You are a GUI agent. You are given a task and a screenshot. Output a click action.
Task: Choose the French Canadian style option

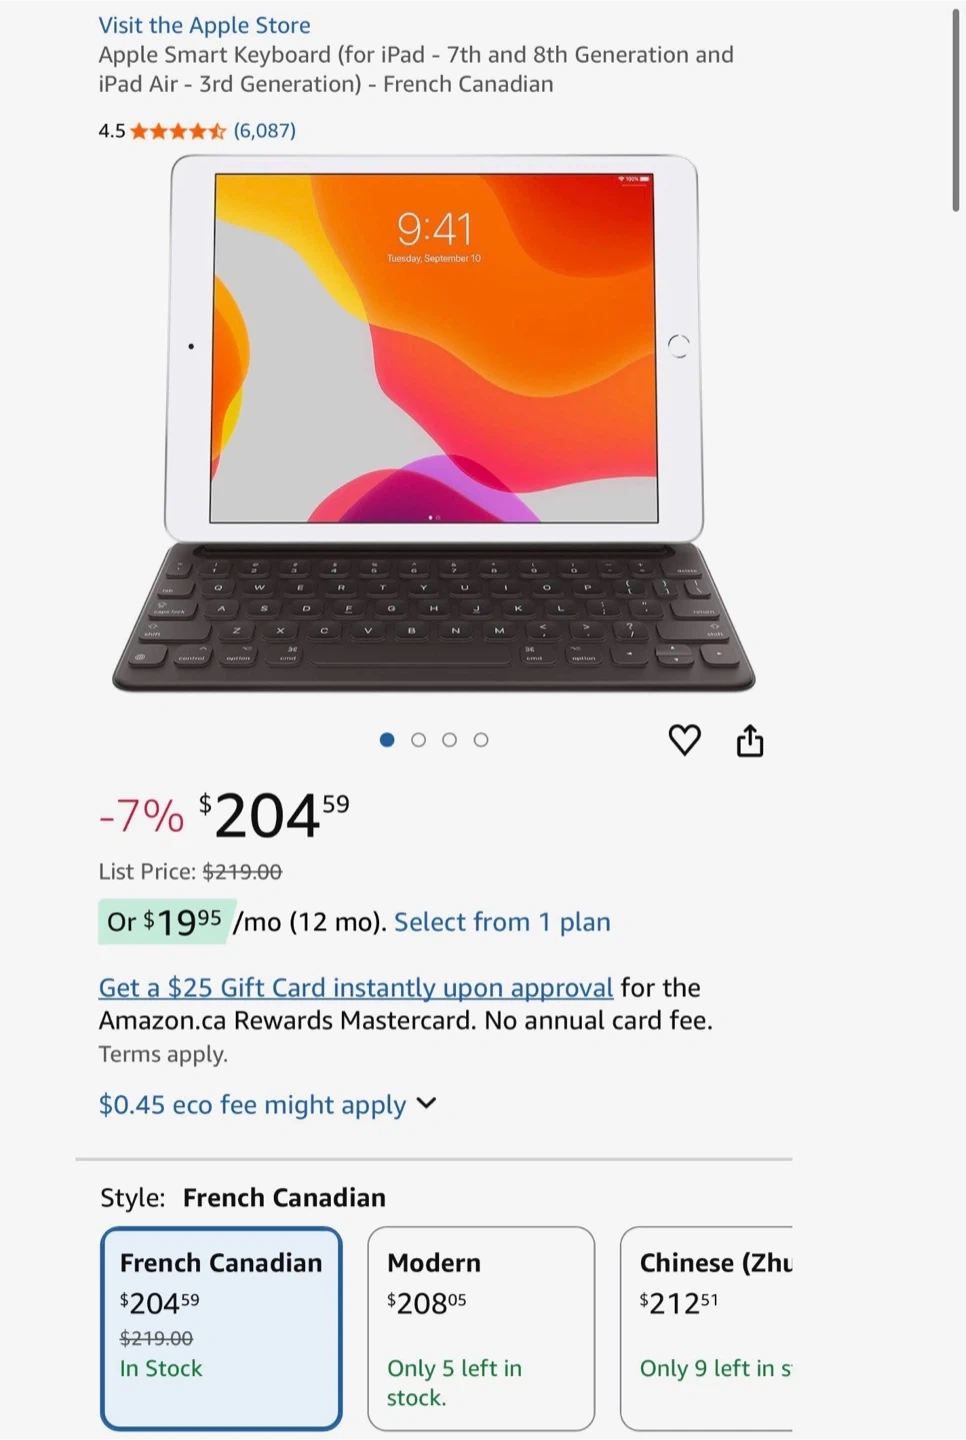221,1328
